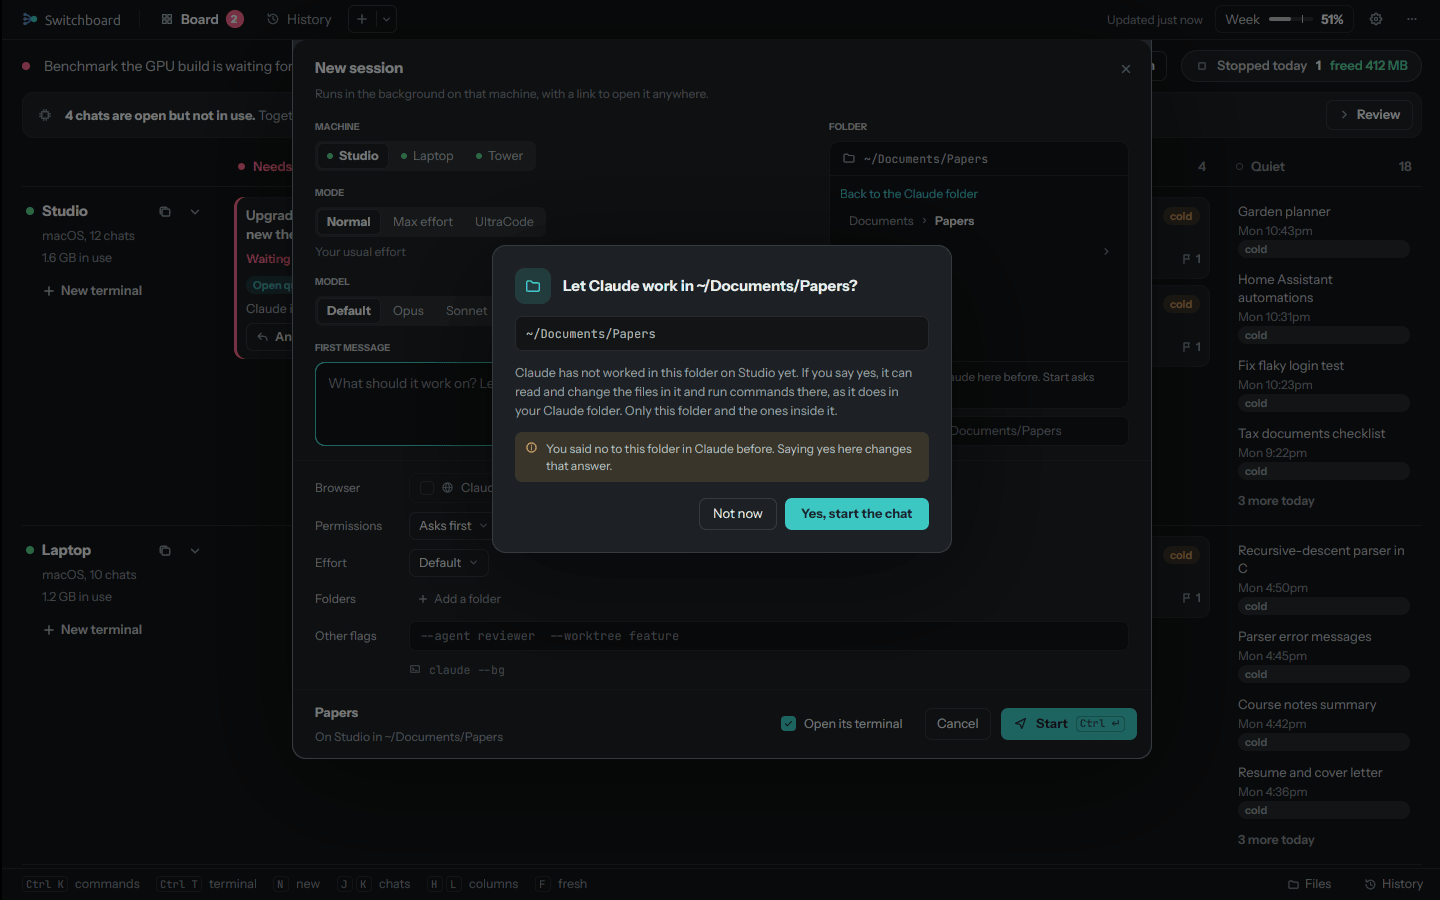Click the plus icon beside Add a folder
Screen dimensions: 1440x900
423,599
